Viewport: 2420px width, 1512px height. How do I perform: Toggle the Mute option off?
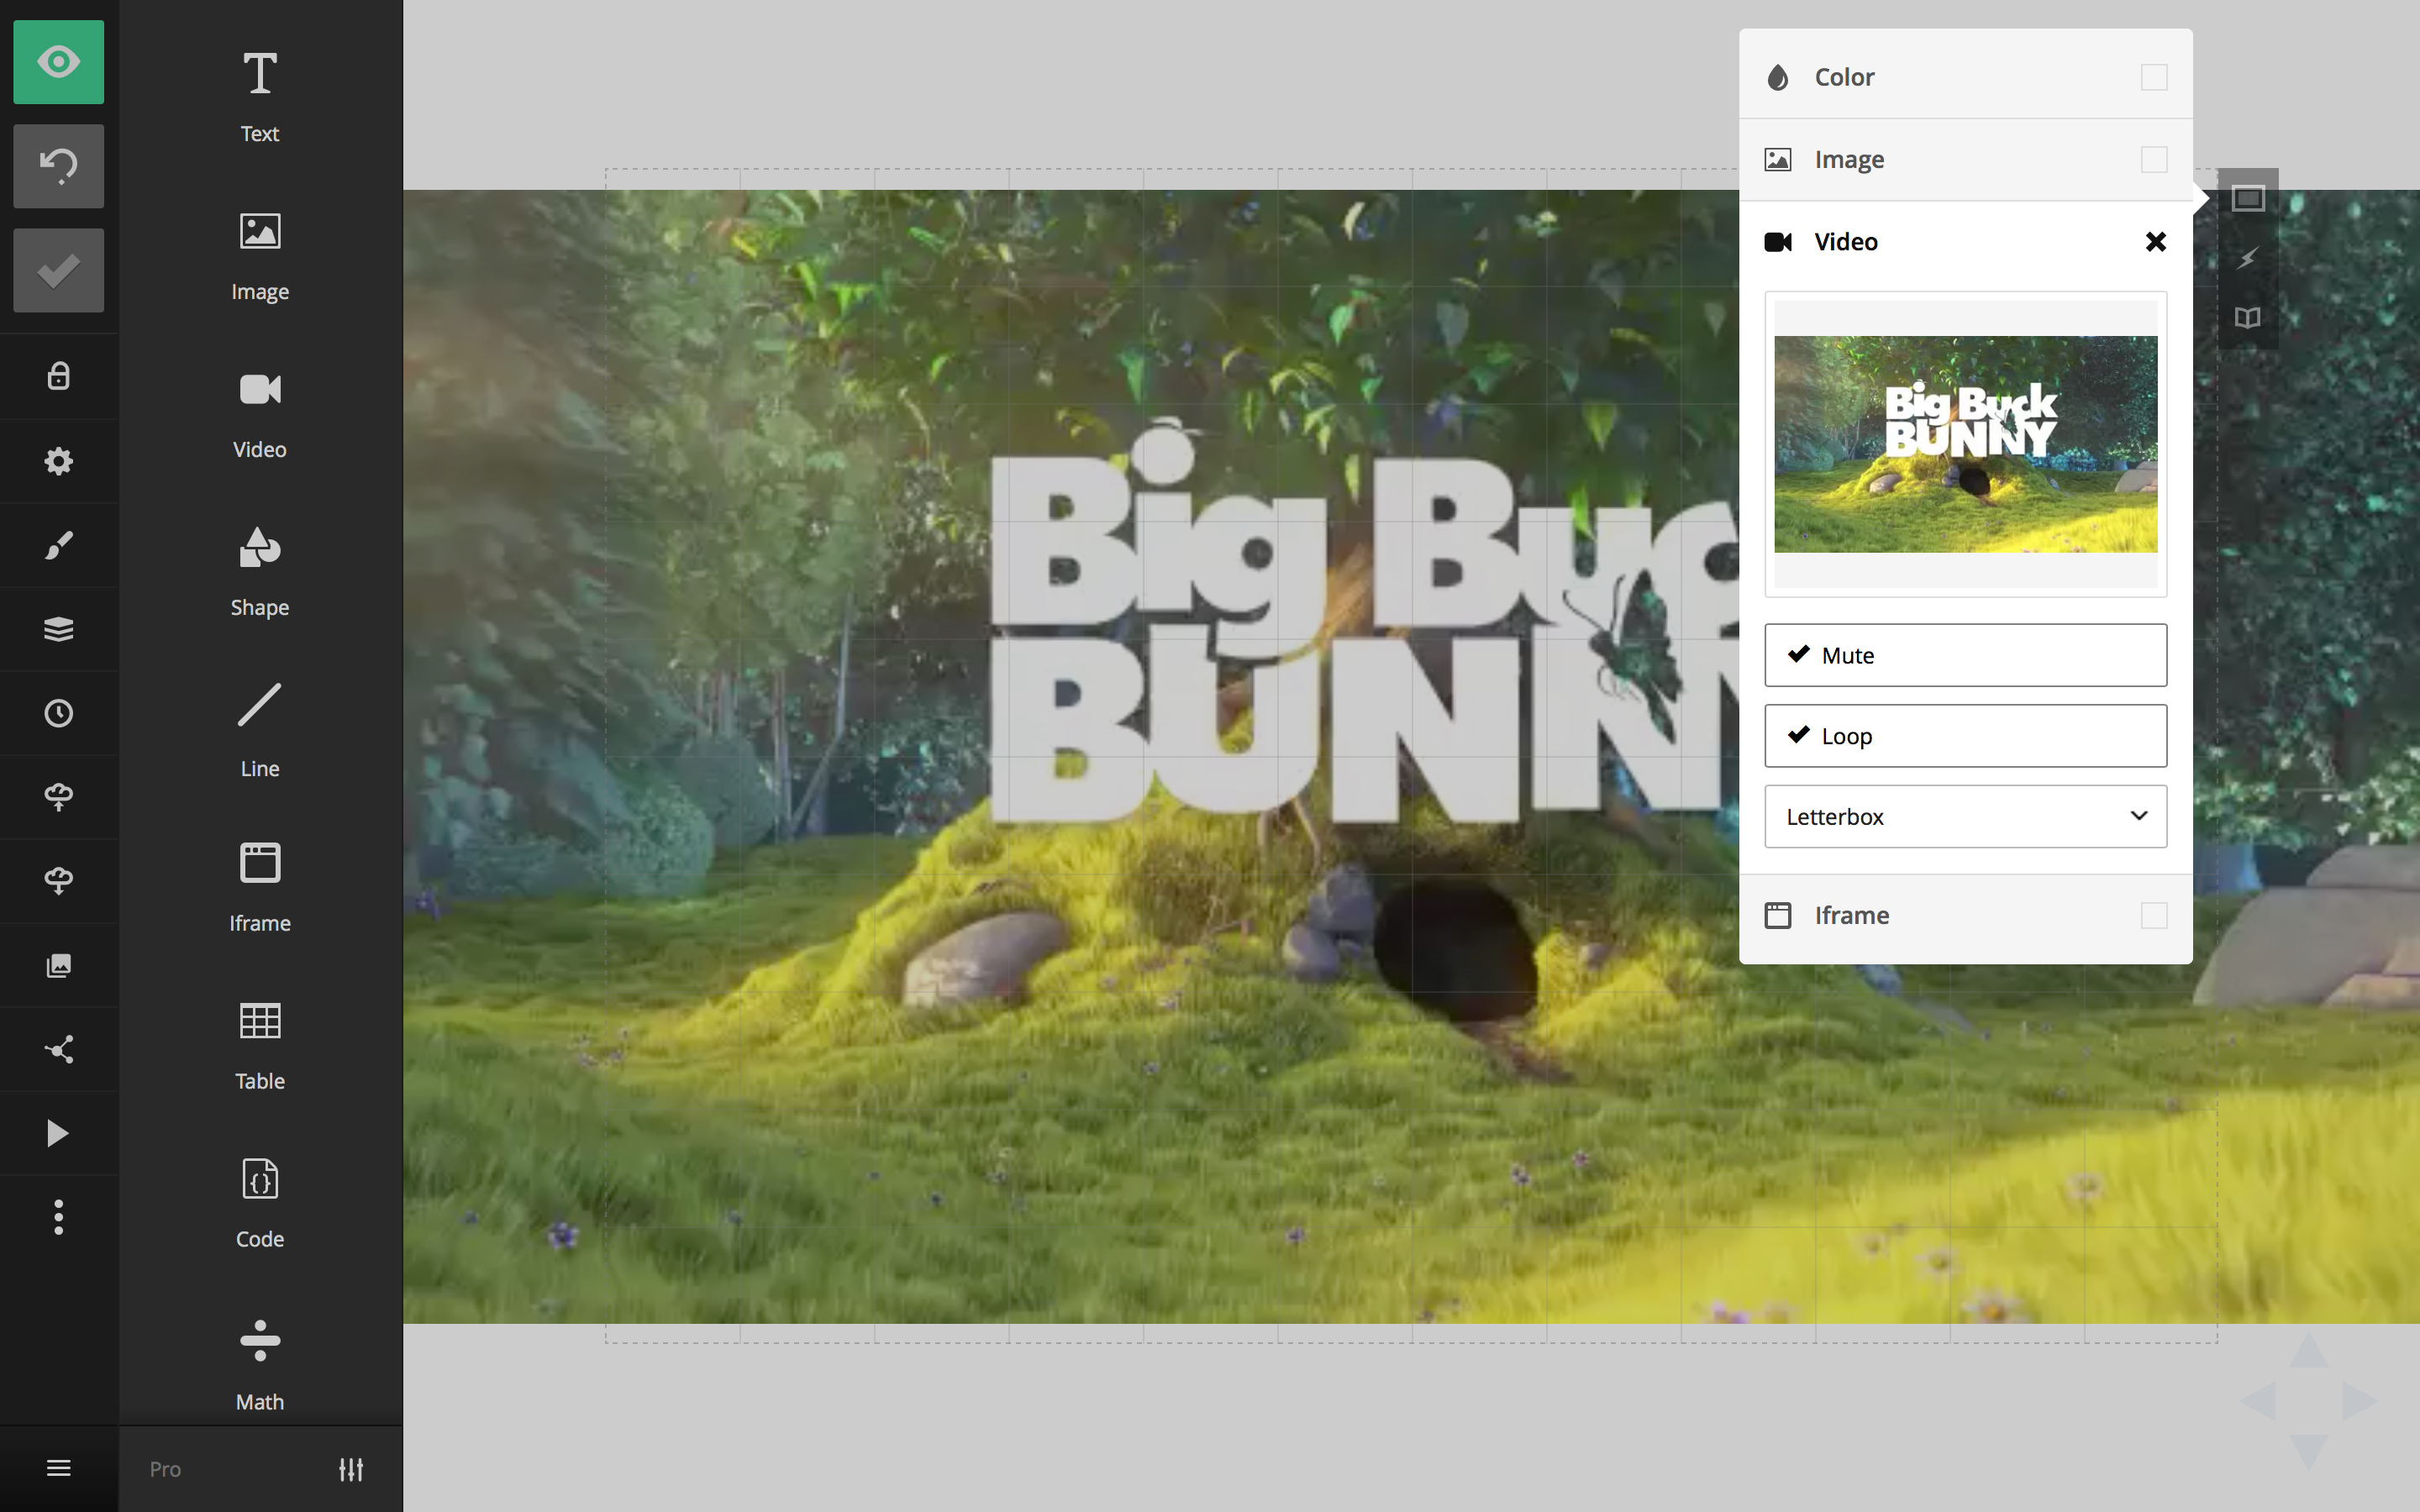tap(1965, 655)
